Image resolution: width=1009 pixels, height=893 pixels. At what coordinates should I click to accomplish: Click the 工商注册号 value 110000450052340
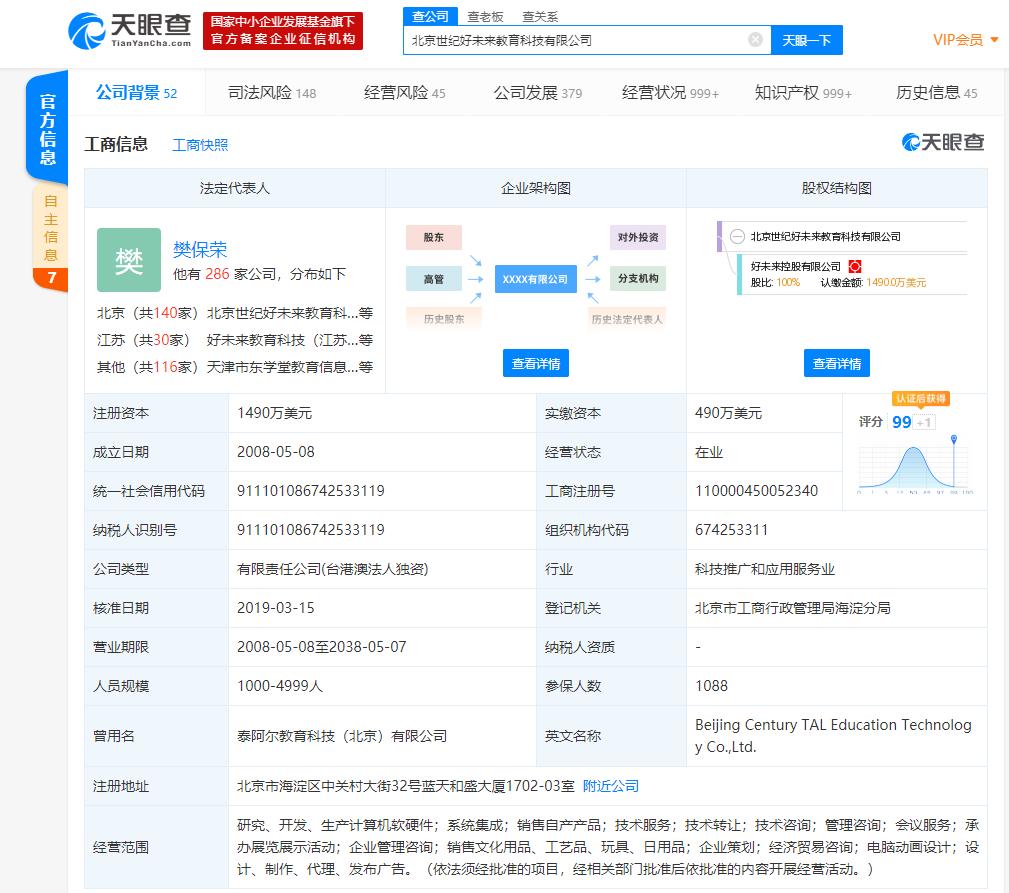[756, 491]
